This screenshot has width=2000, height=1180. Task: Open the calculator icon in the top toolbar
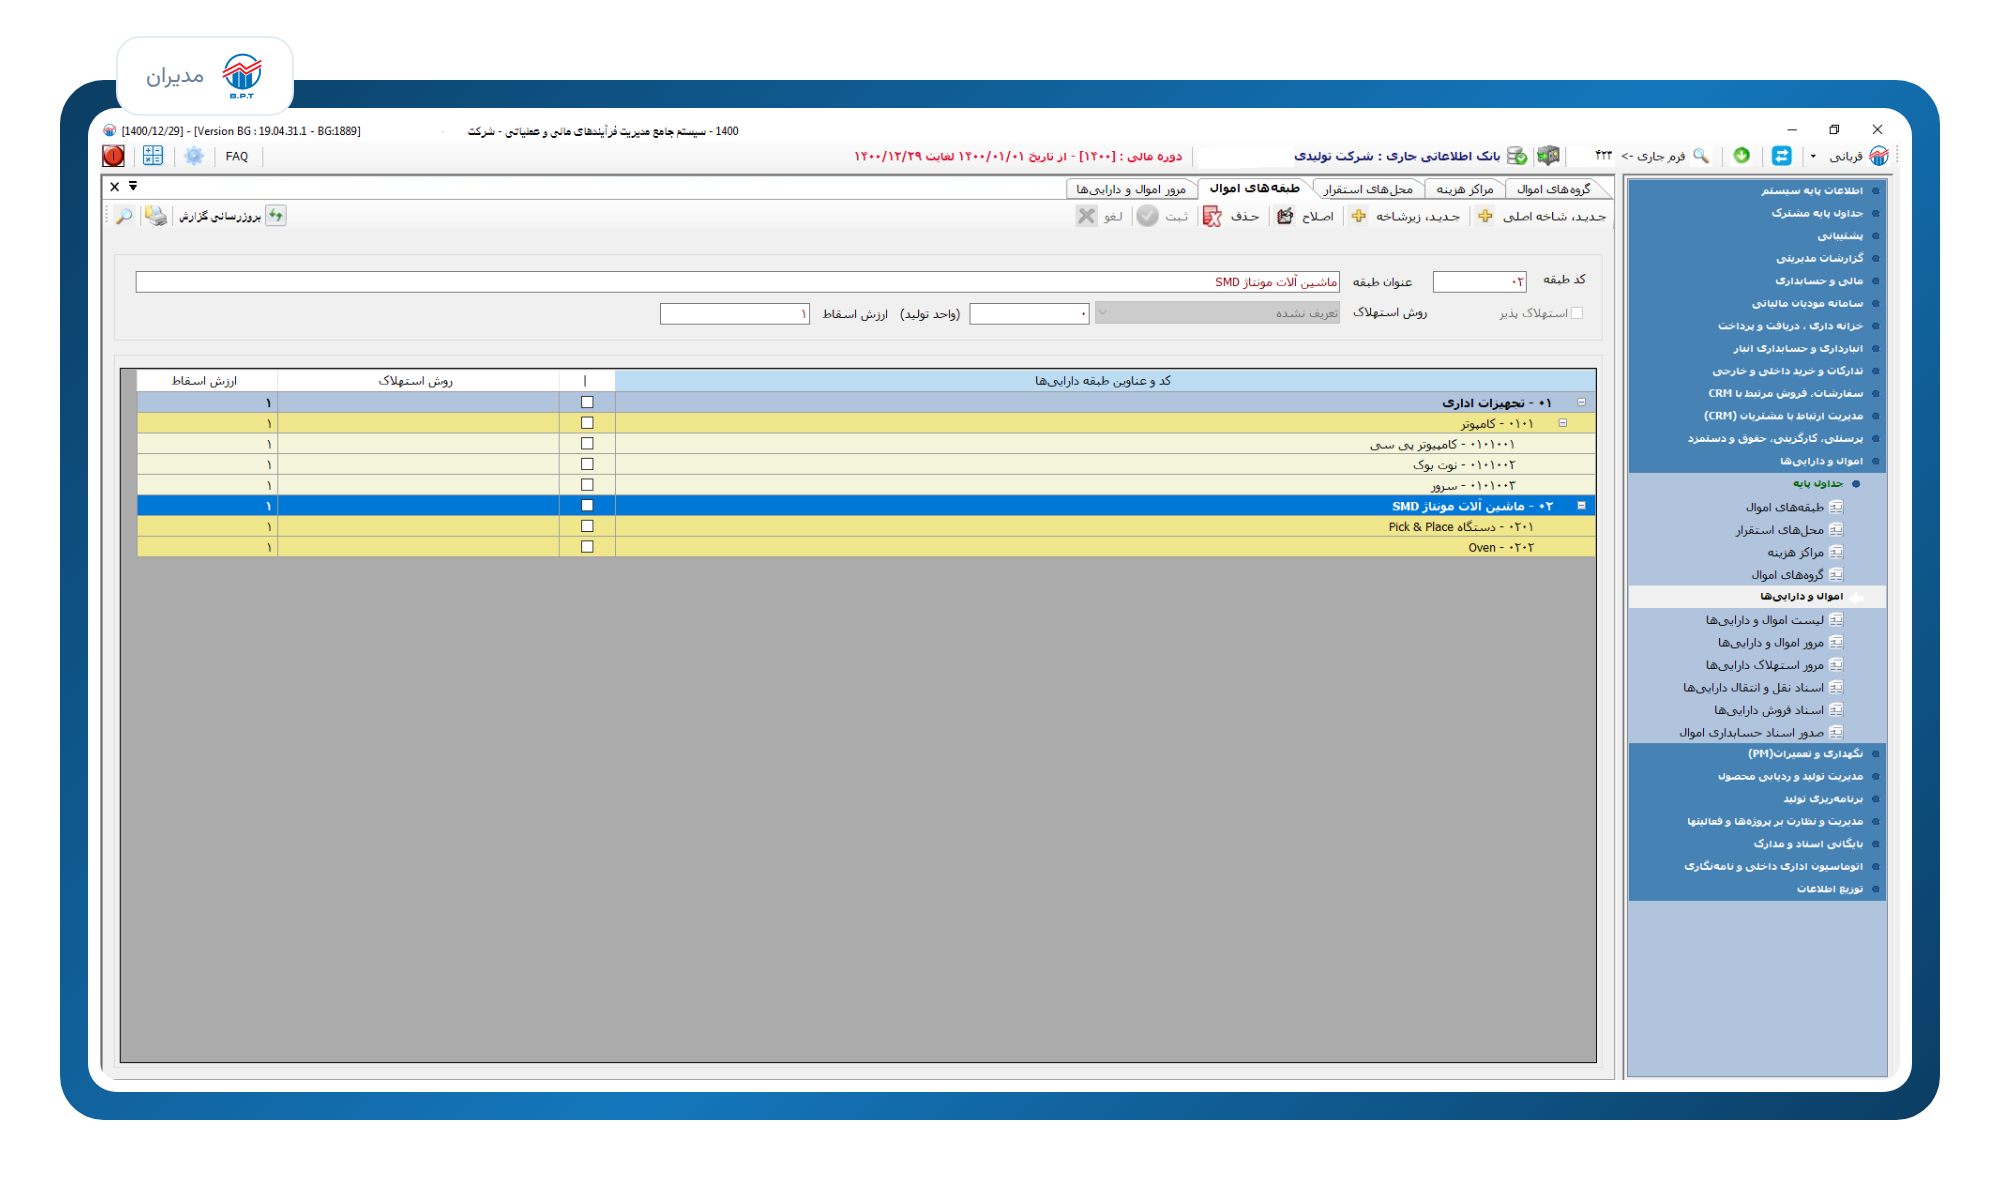pos(153,156)
